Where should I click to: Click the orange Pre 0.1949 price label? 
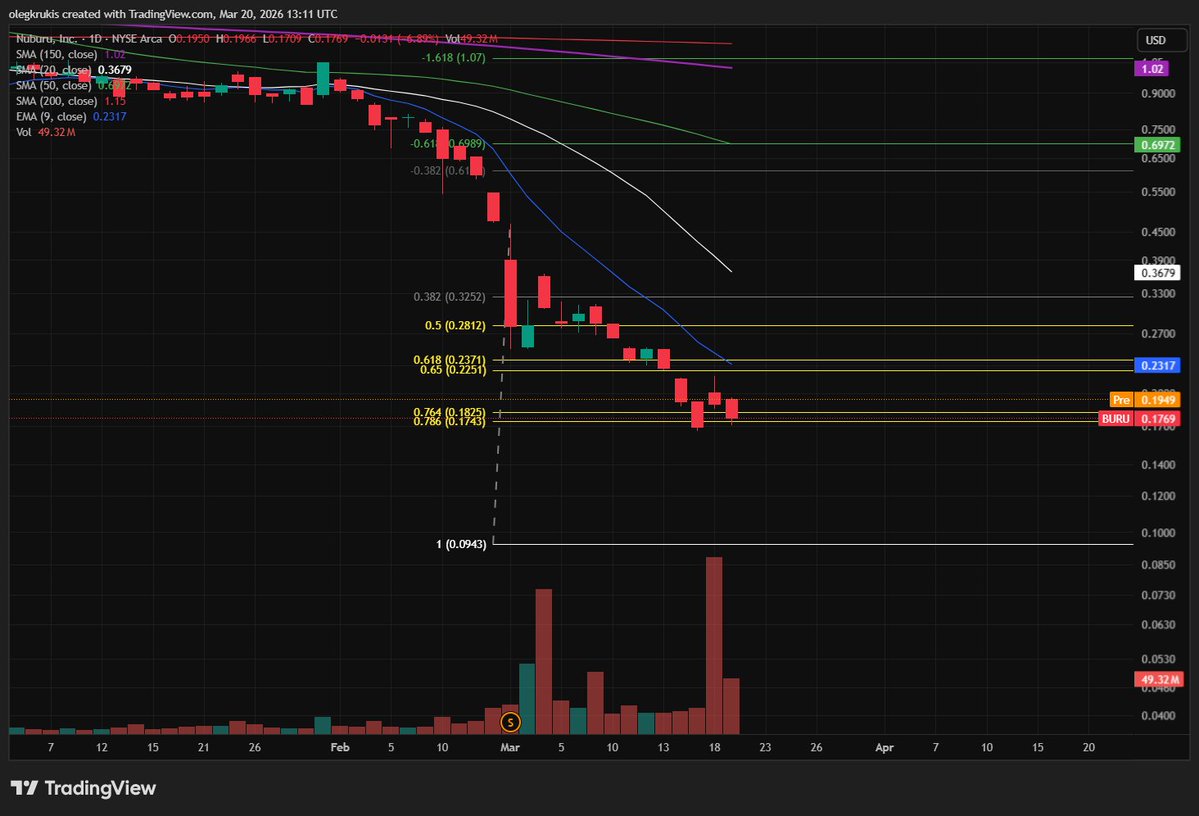1145,400
